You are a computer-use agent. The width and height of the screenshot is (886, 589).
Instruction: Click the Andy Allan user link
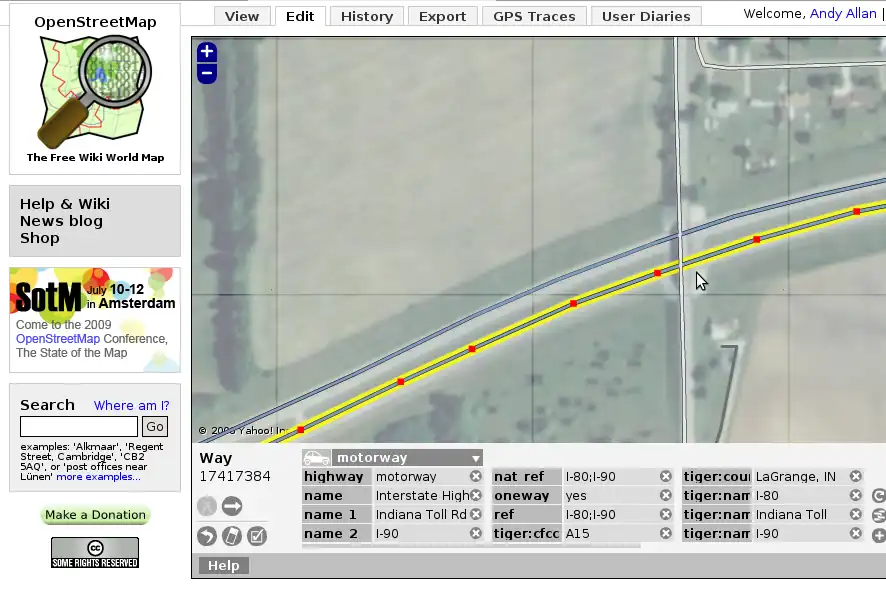[844, 14]
